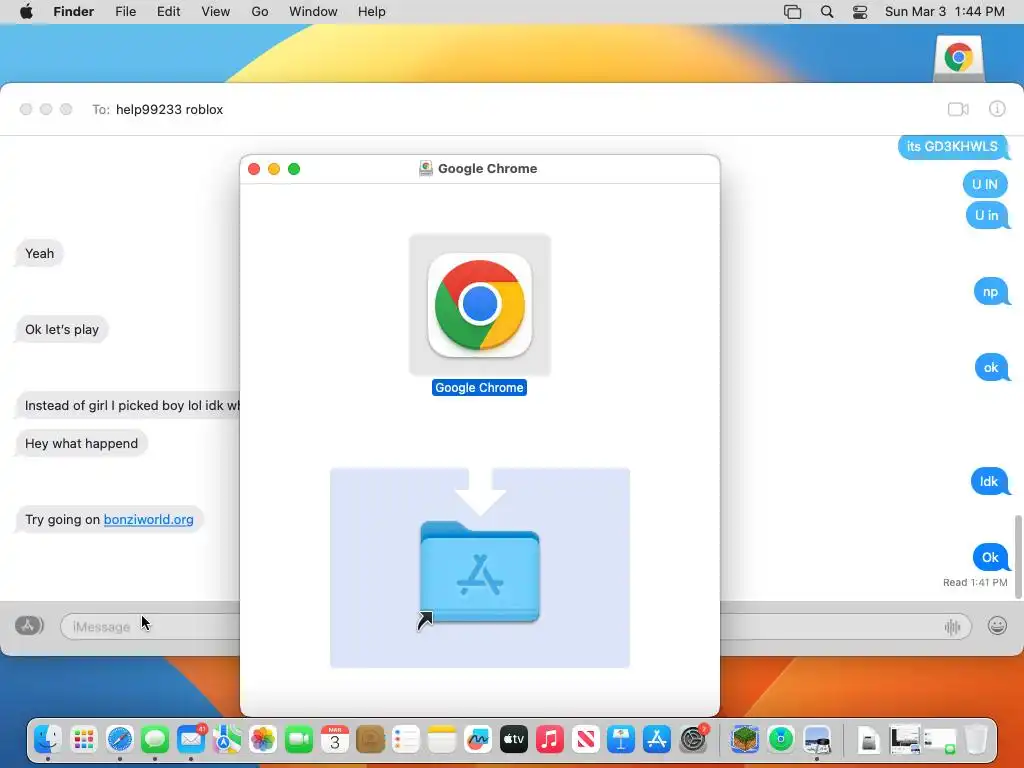The height and width of the screenshot is (768, 1024).
Task: Click the recipient name help99233 roblox
Action: [x=169, y=110]
